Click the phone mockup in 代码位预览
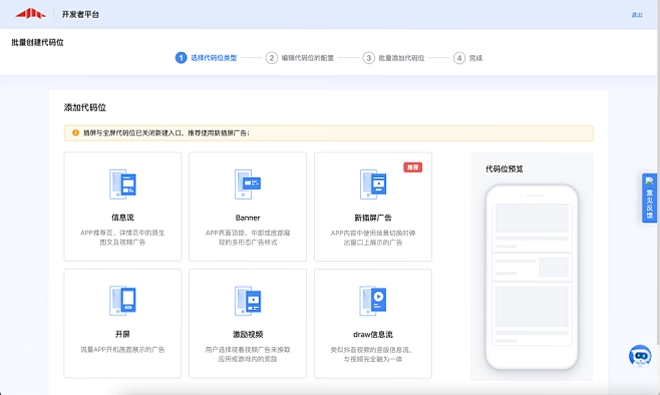 pos(532,277)
